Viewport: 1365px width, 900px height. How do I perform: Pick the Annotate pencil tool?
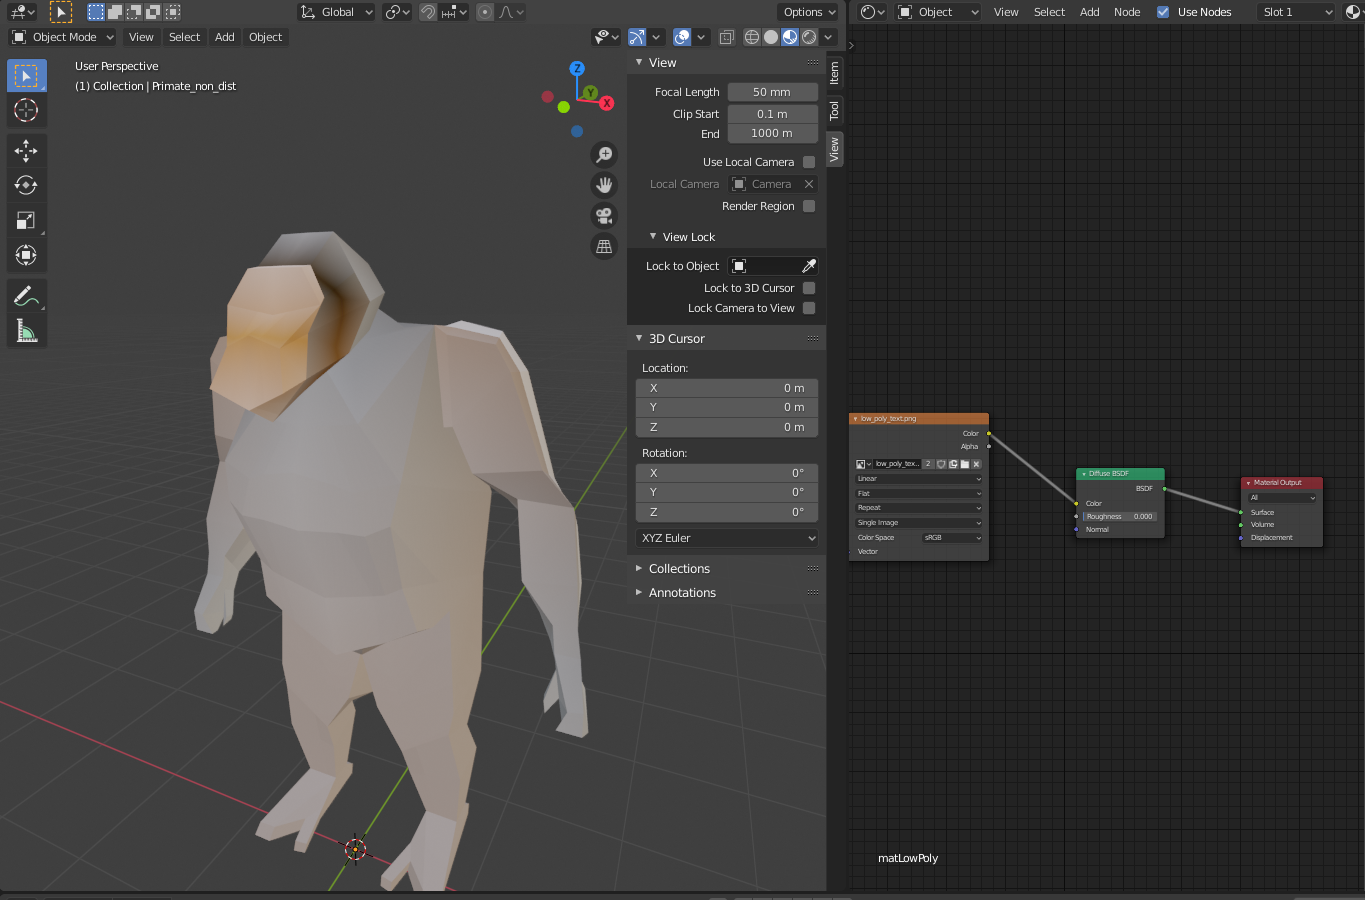26,296
